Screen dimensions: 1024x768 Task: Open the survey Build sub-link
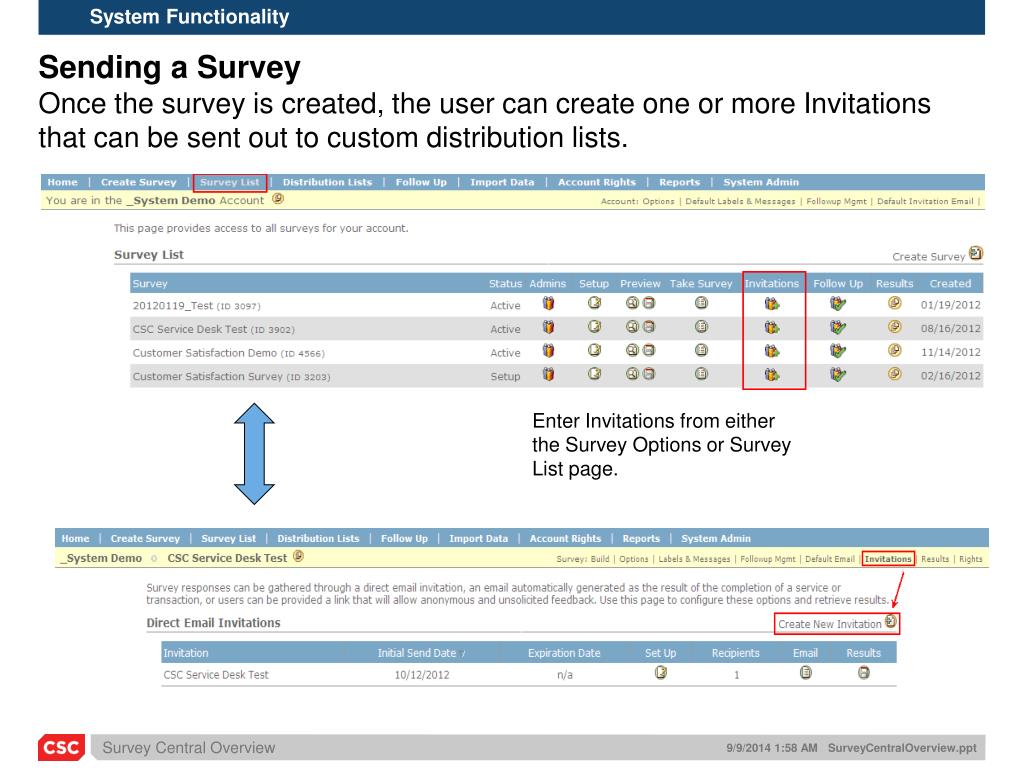600,559
